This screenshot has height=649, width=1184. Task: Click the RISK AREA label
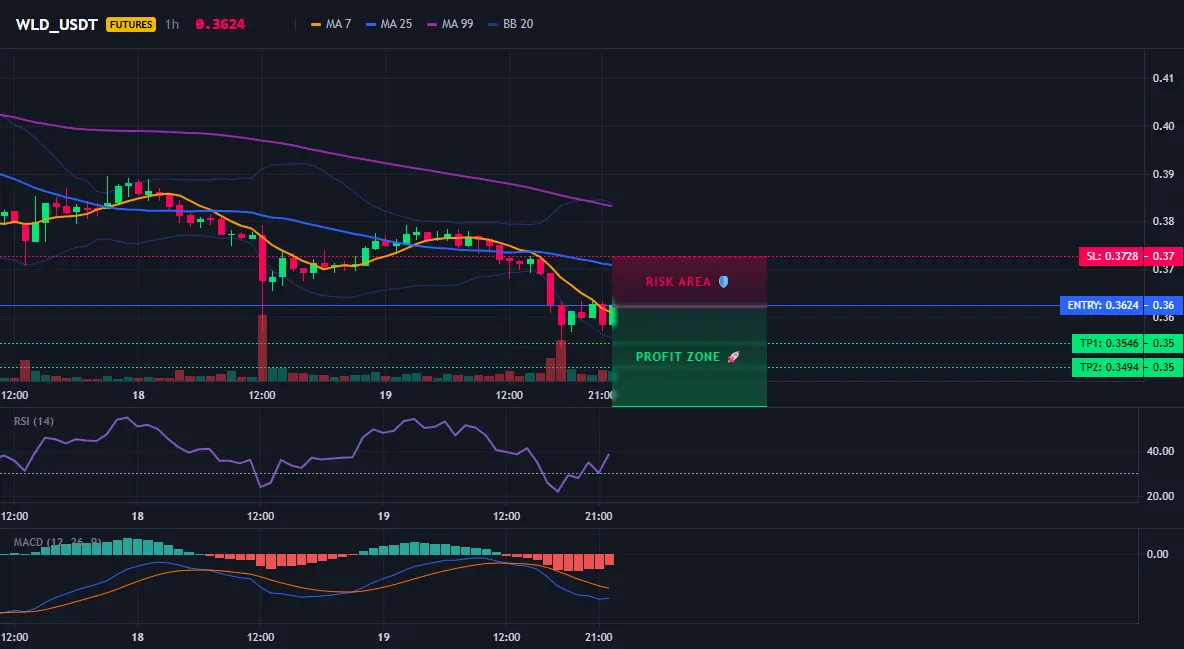pos(678,282)
